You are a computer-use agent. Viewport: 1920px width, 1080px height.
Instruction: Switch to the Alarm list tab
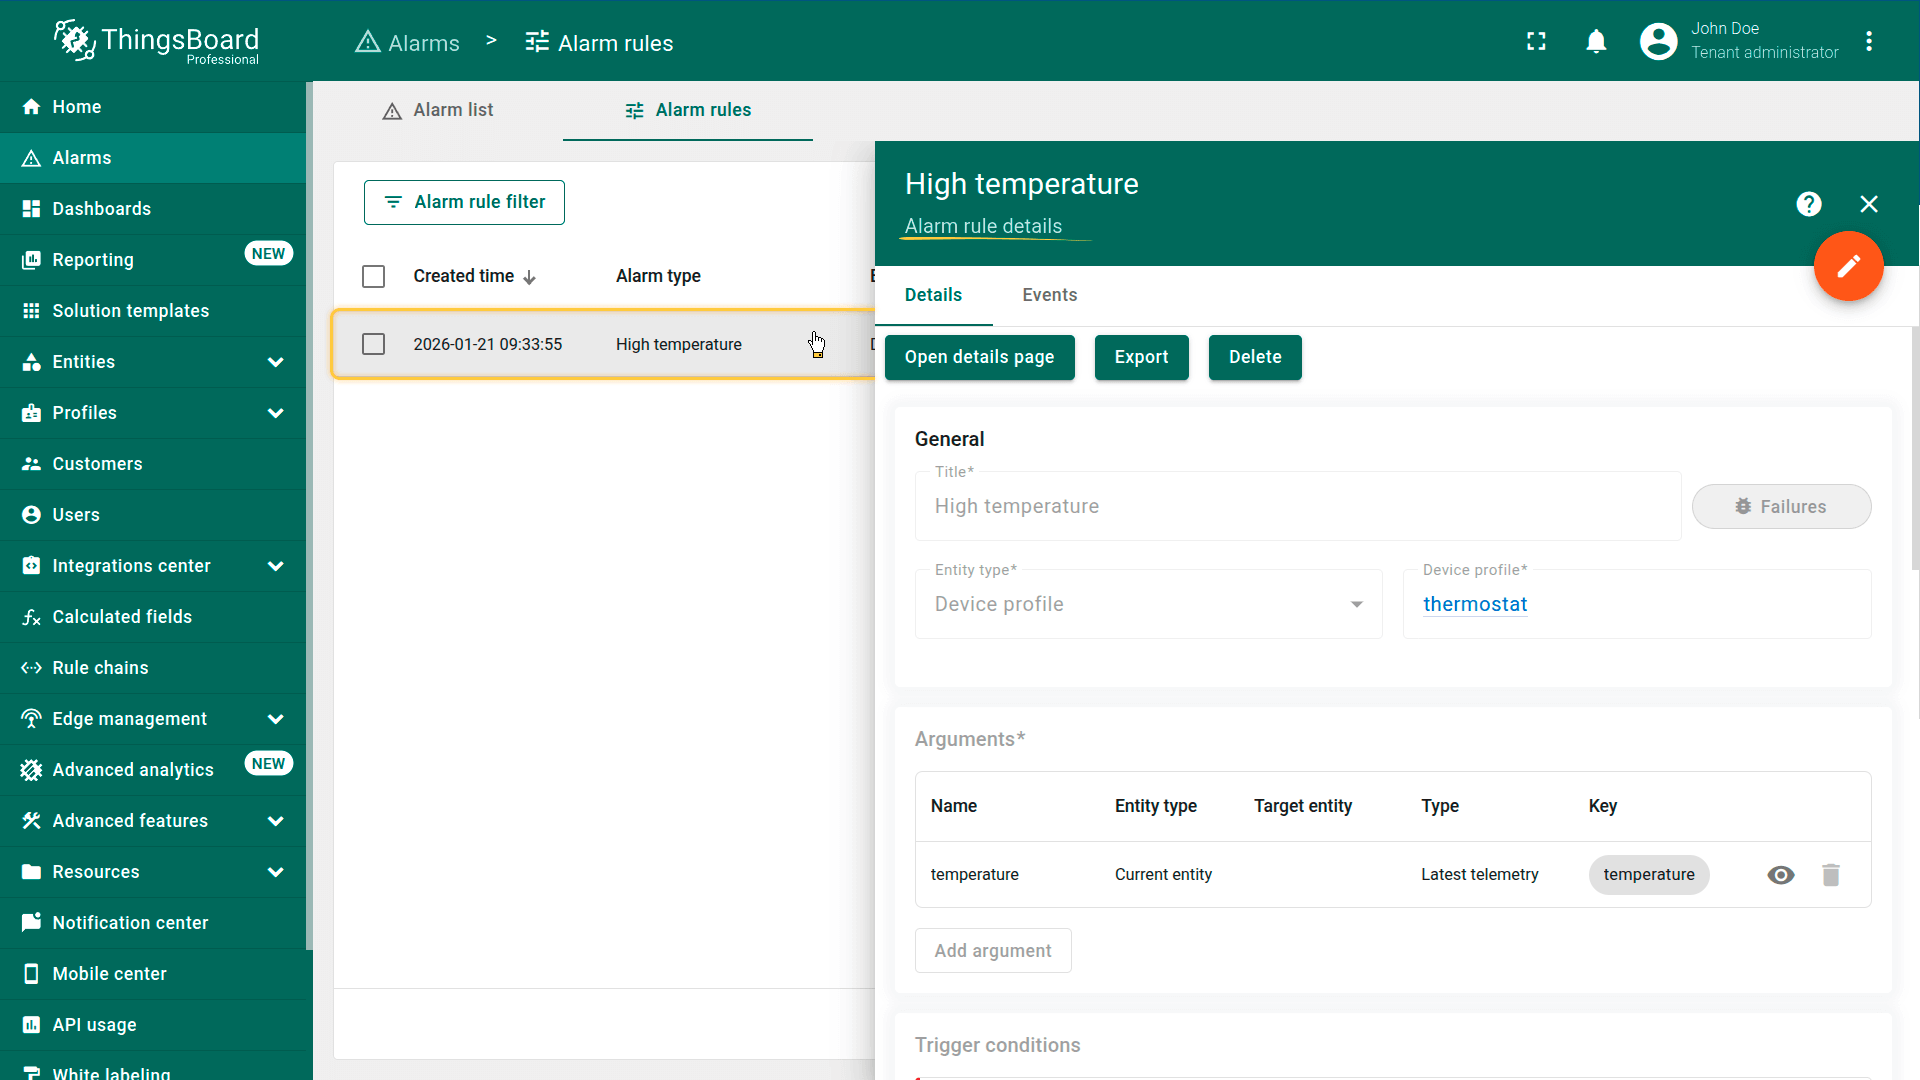pyautogui.click(x=438, y=110)
